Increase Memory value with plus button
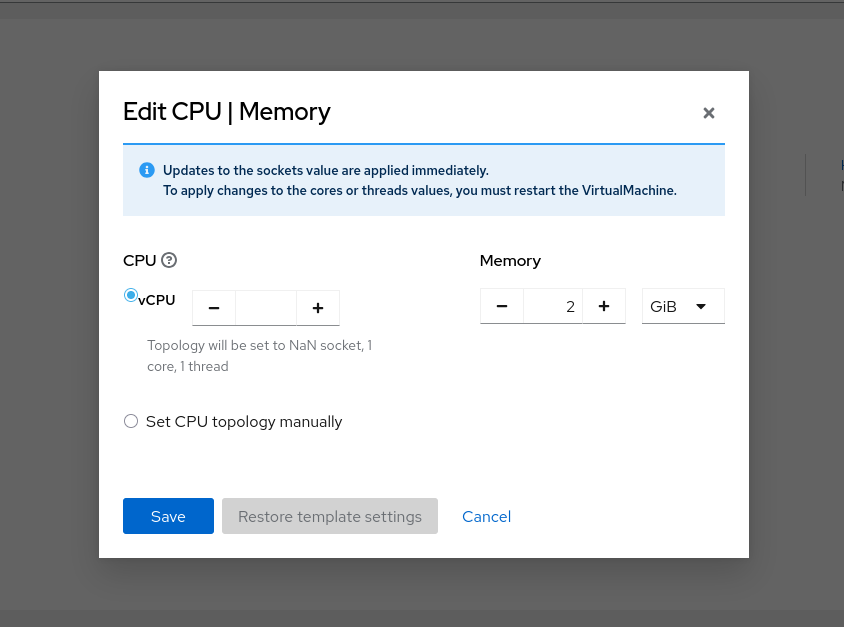This screenshot has height=627, width=844. coord(604,306)
